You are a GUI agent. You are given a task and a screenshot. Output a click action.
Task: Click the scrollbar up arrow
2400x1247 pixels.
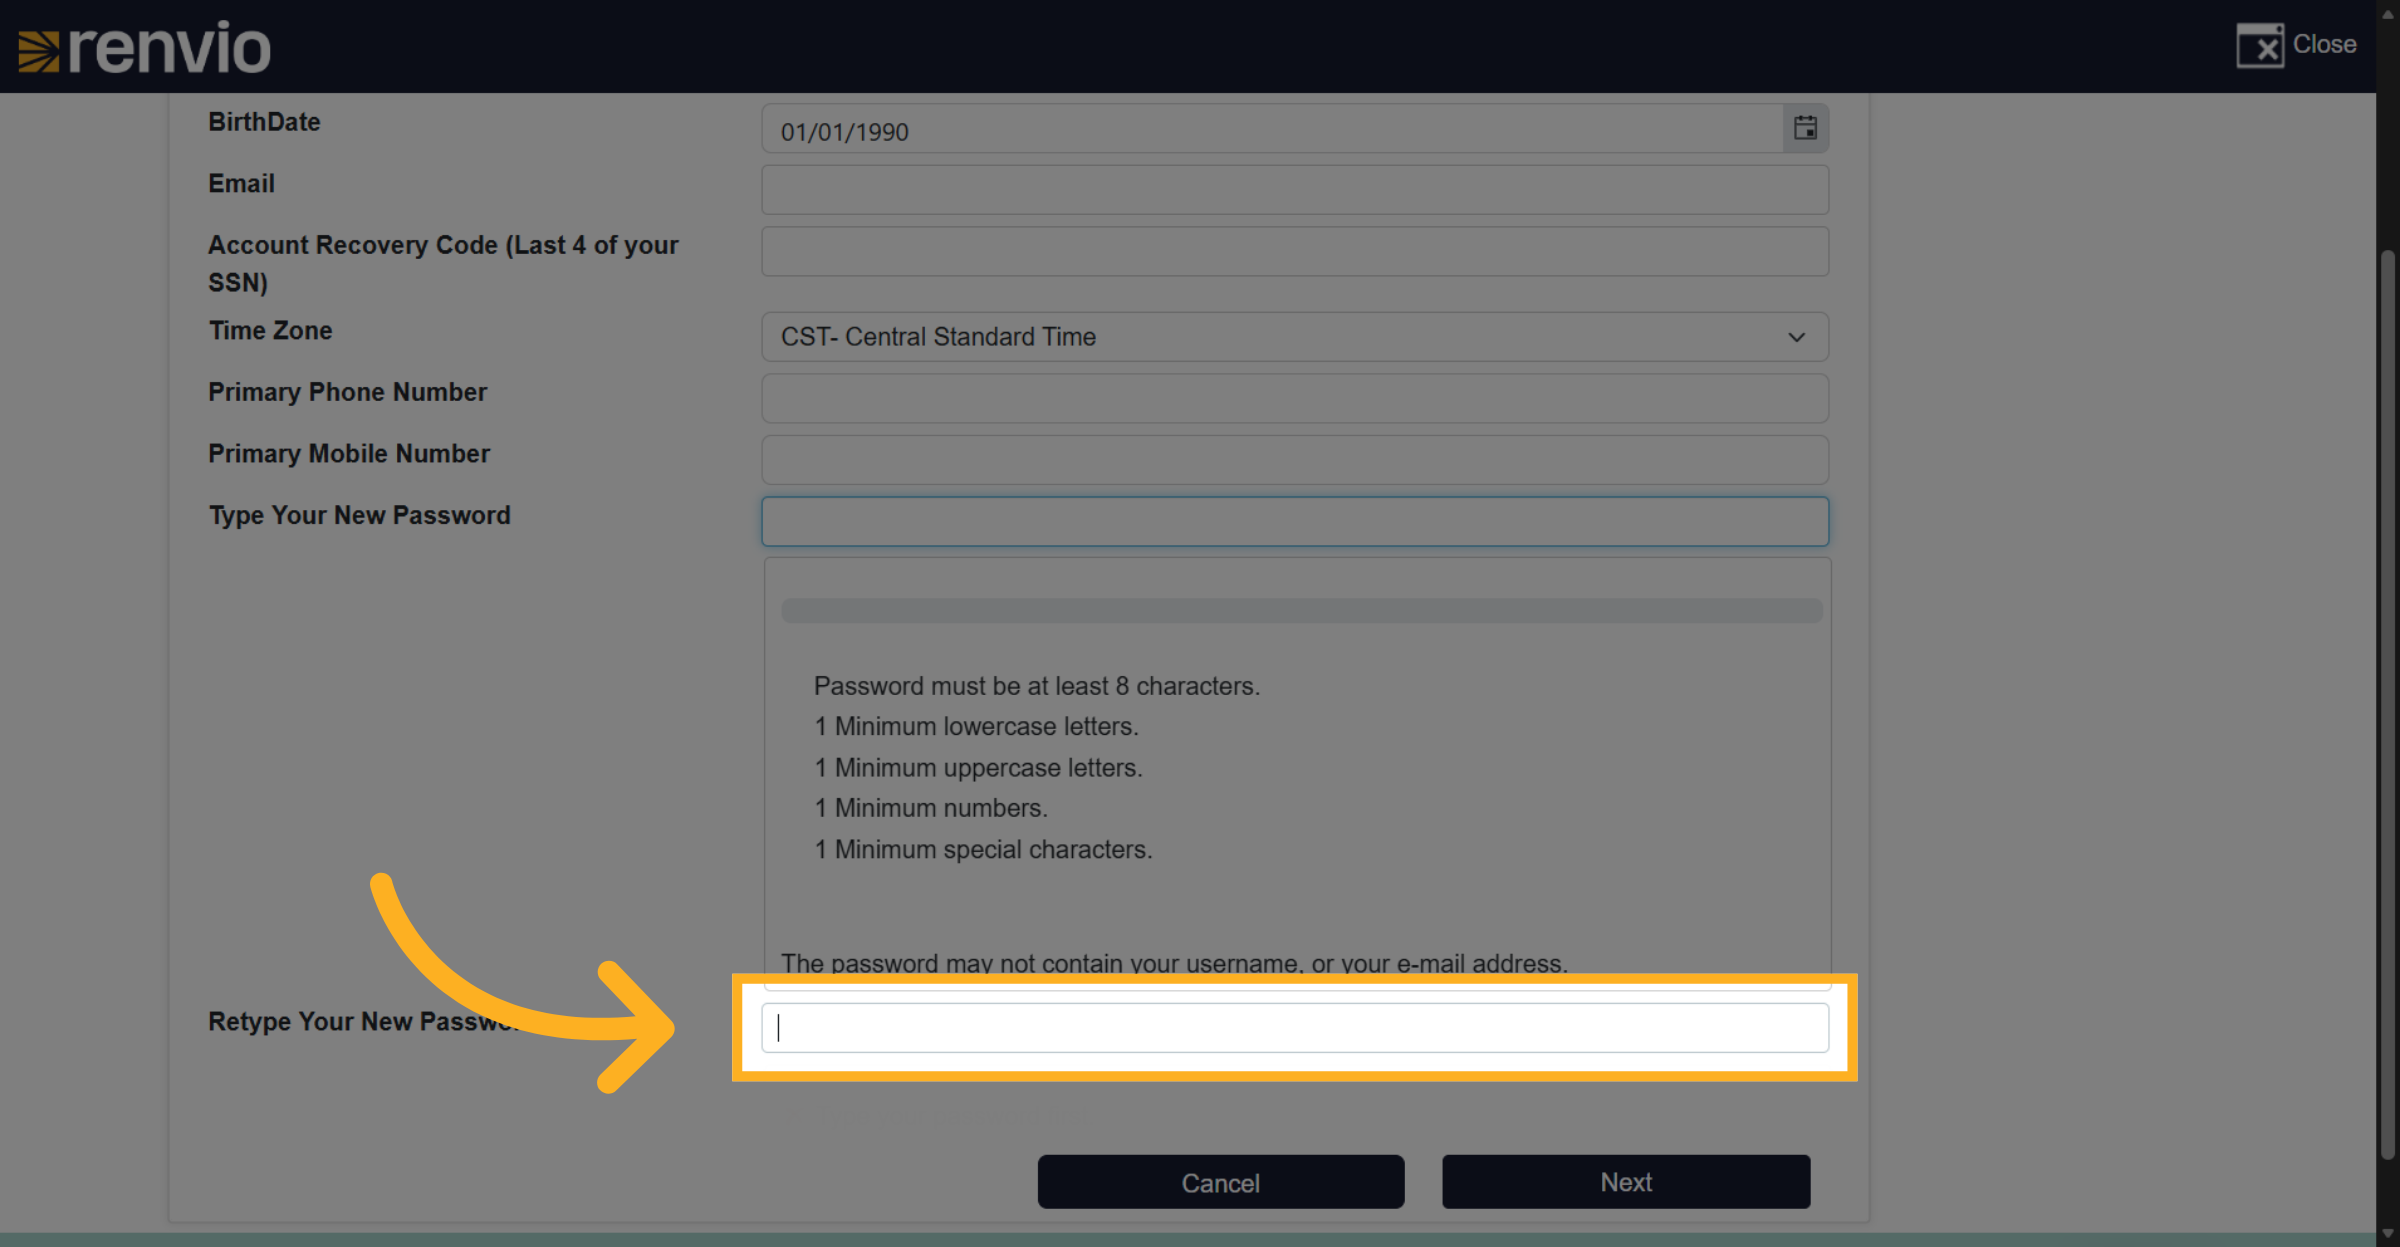[x=2388, y=14]
